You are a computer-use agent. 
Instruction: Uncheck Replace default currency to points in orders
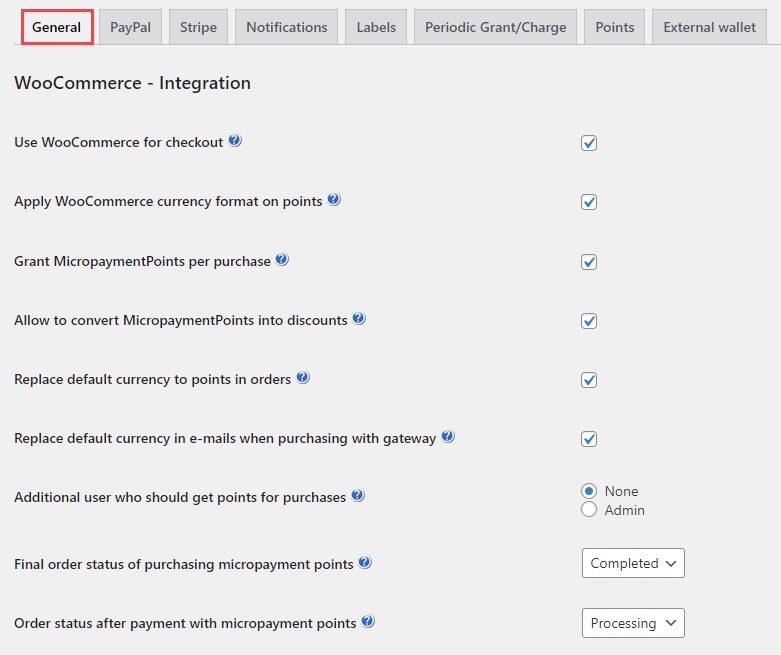coord(589,380)
